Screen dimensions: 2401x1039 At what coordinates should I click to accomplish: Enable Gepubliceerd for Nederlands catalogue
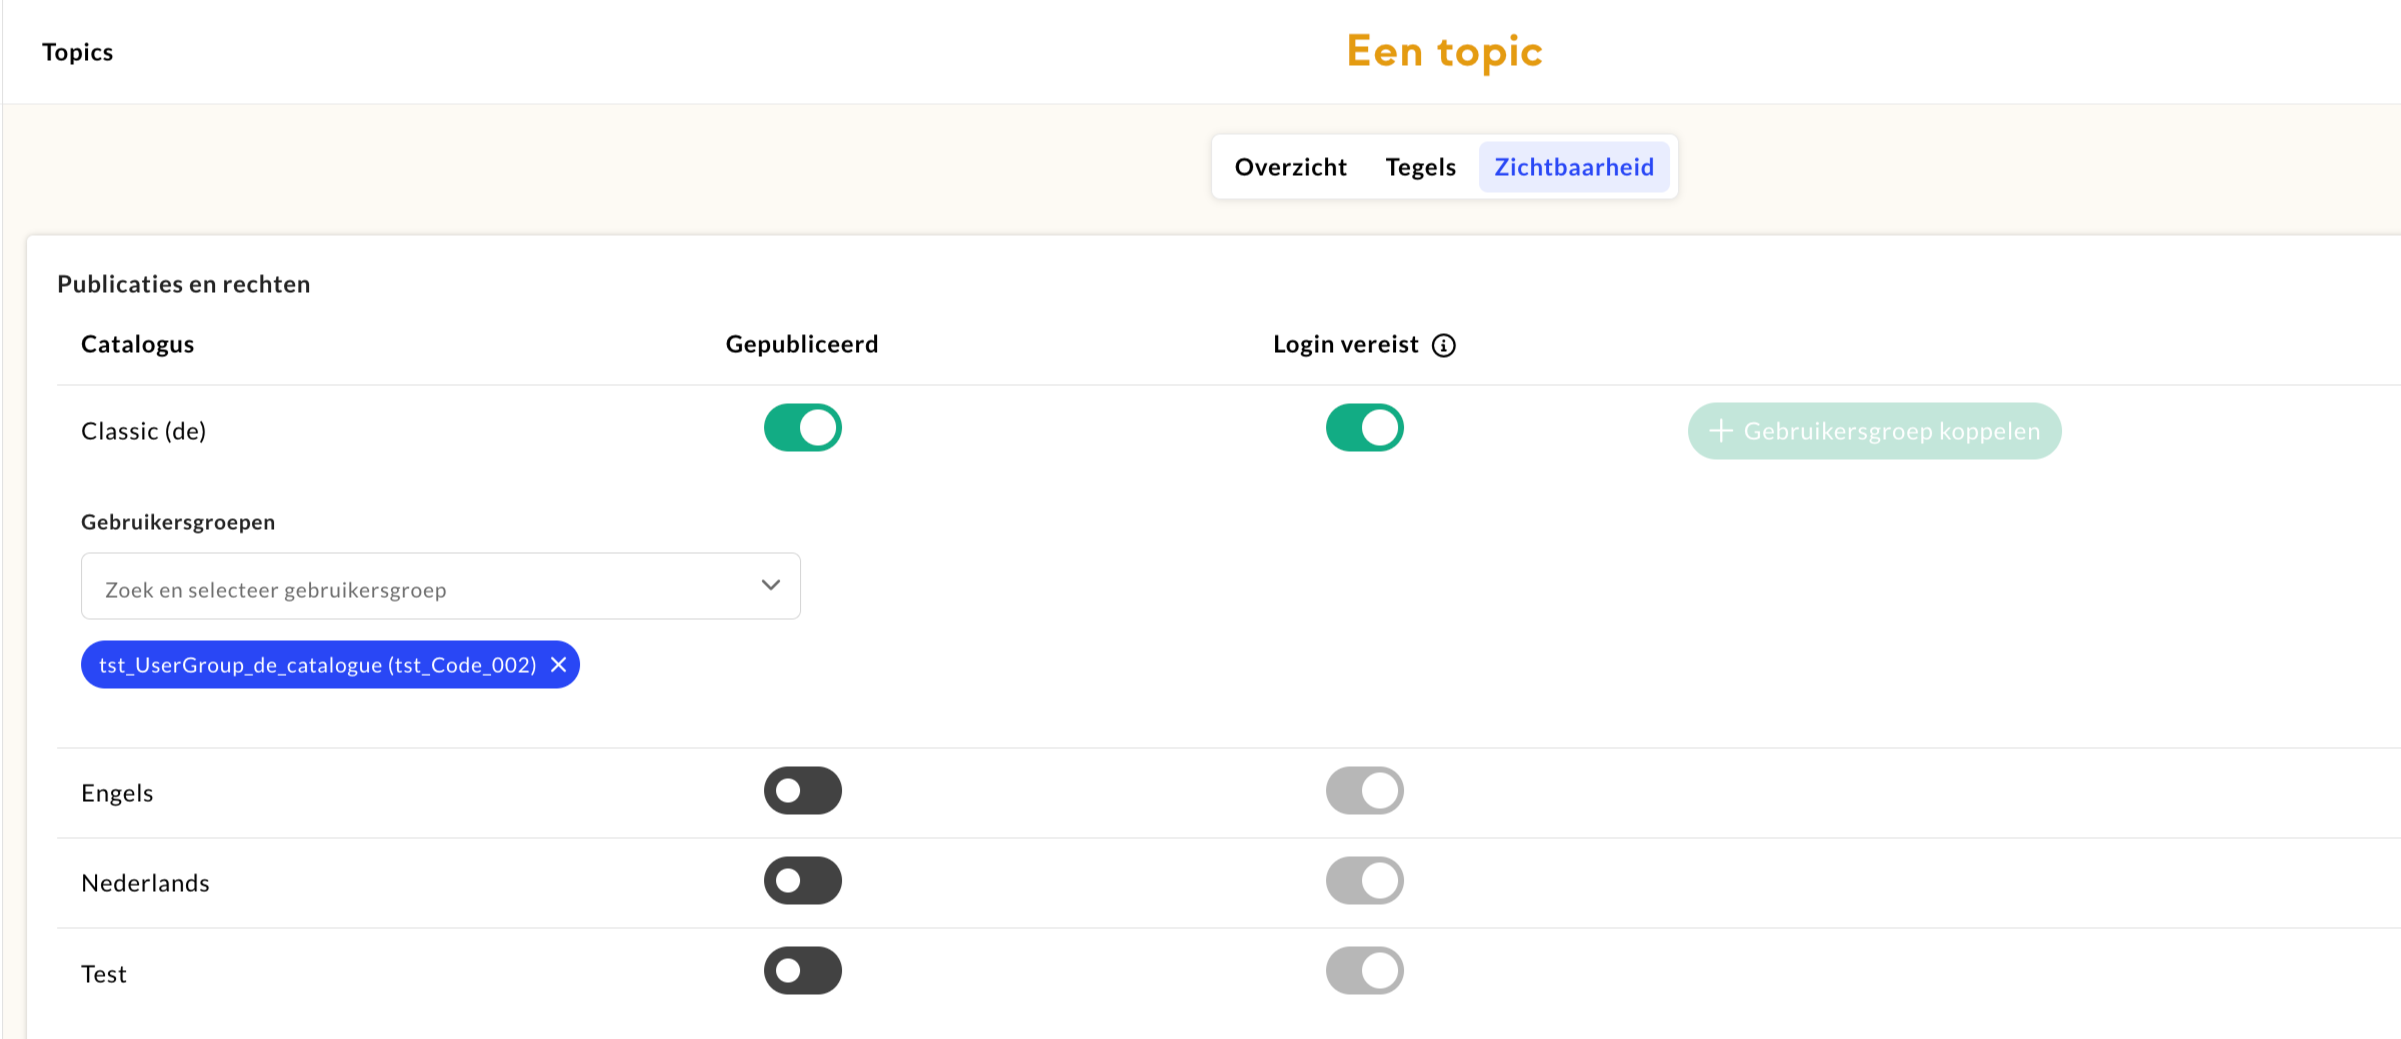coord(802,881)
